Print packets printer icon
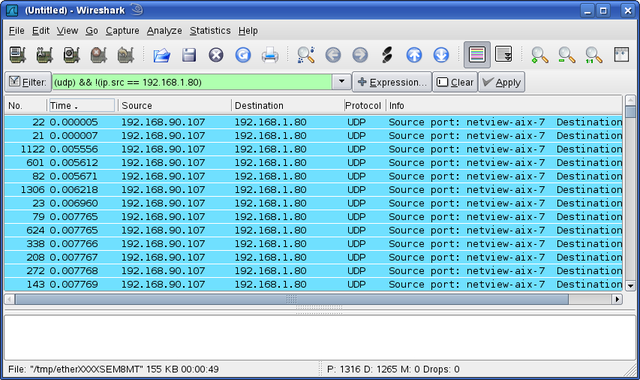This screenshot has width=640, height=380. coord(270,55)
